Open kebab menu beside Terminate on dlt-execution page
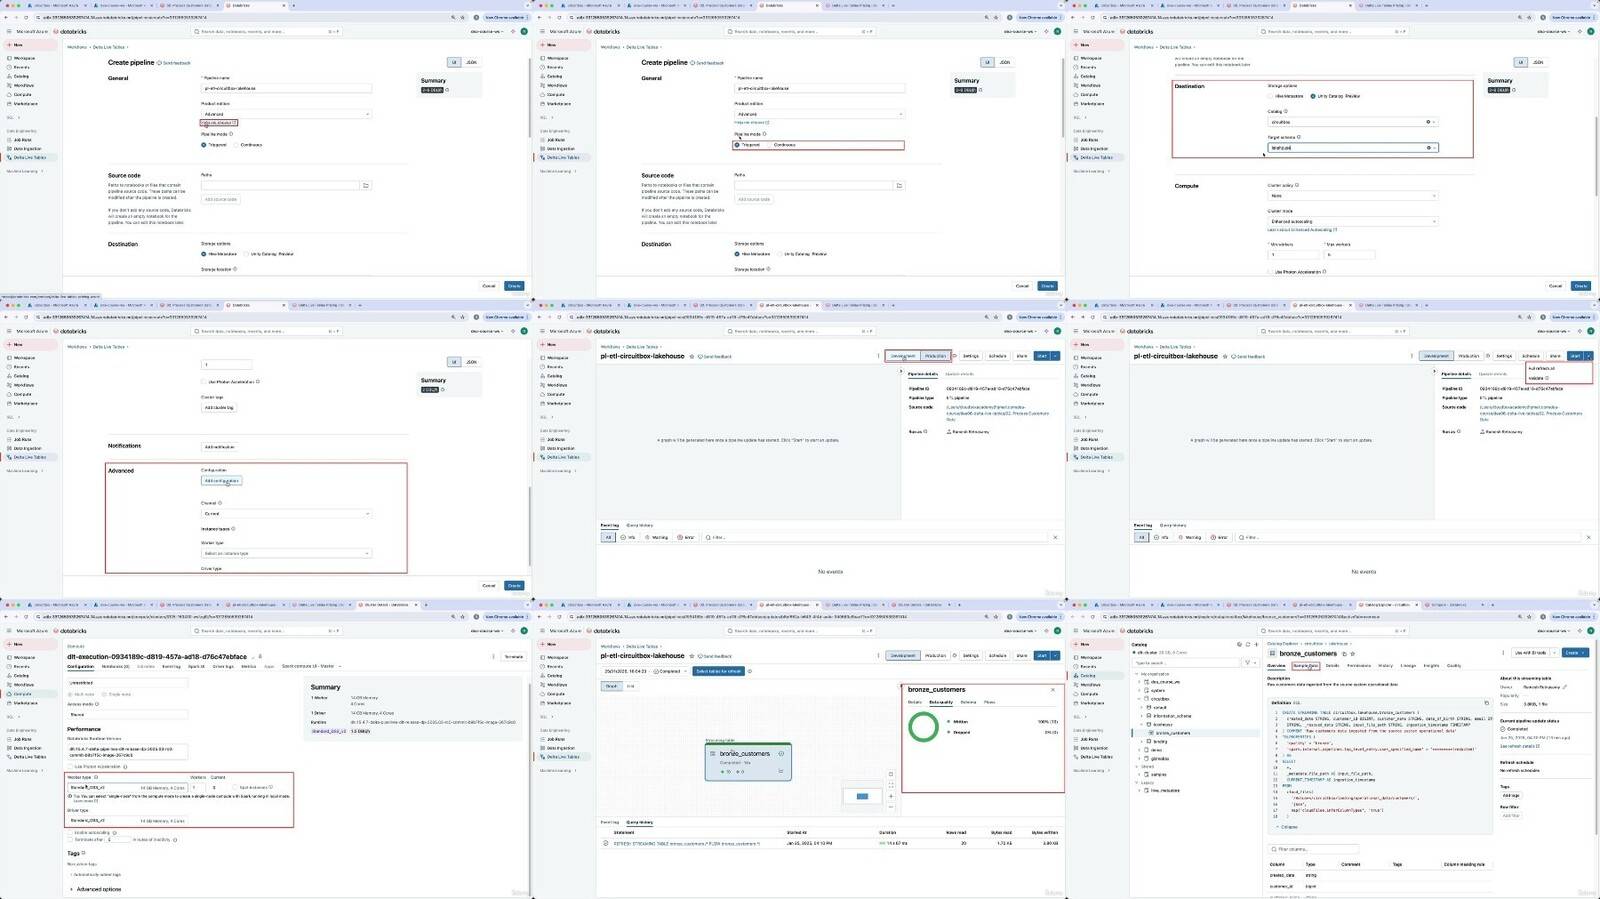Screen dimensions: 1600x899 tap(494, 657)
